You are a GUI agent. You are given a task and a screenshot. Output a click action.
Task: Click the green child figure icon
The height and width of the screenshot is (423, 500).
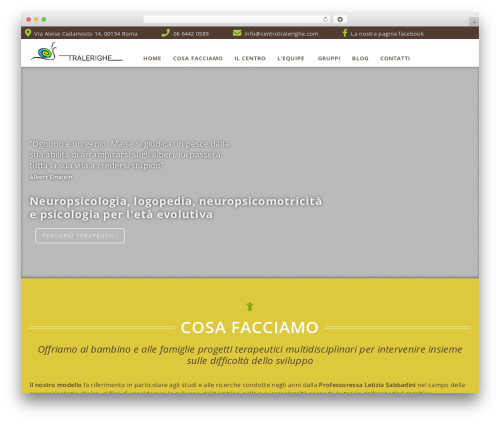click(x=250, y=306)
